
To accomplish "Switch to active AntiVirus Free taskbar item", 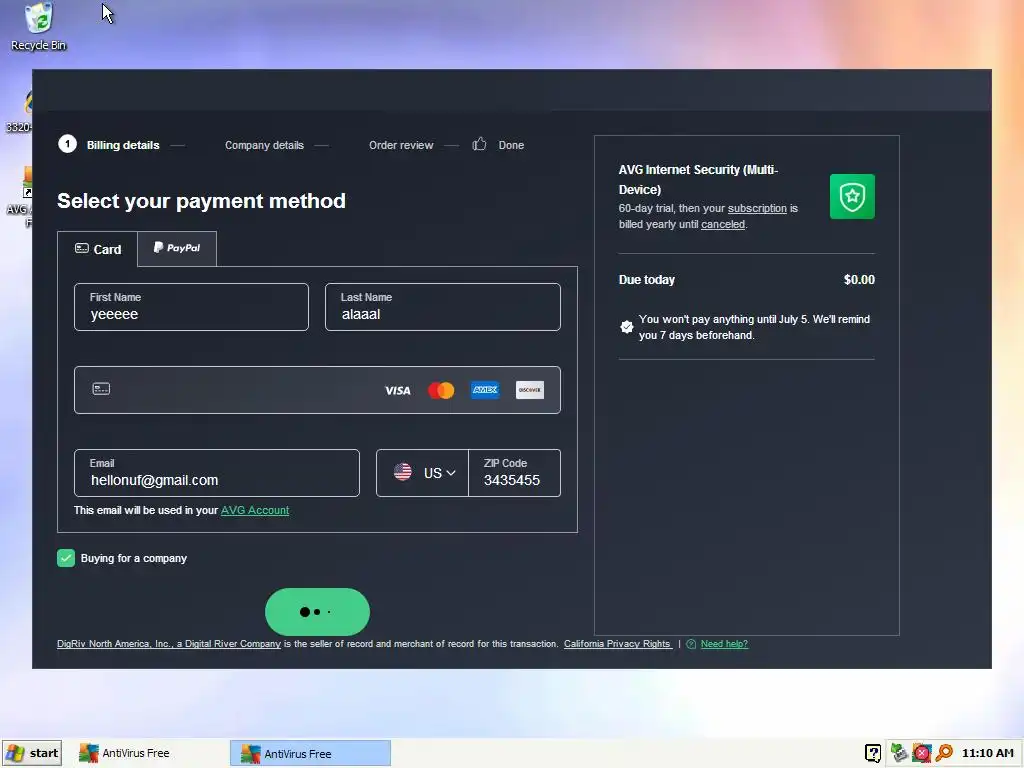I will 310,753.
